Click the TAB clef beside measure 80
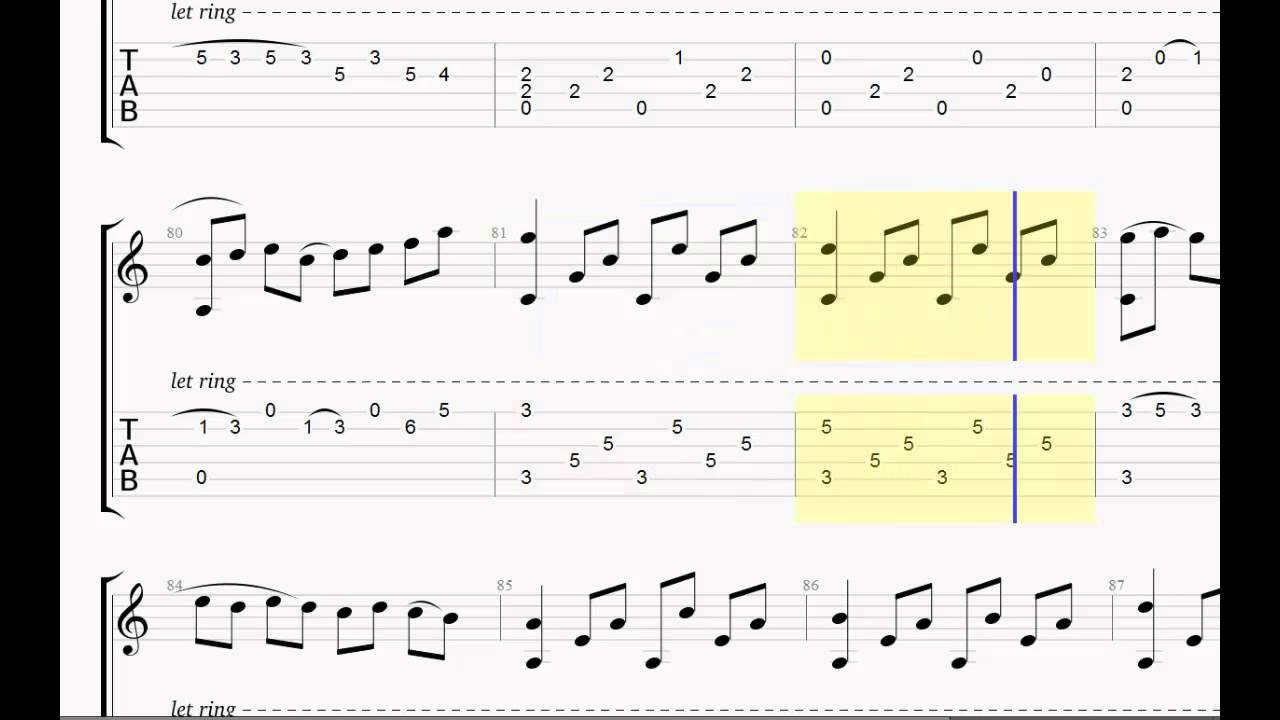Viewport: 1280px width, 720px height. pos(128,455)
